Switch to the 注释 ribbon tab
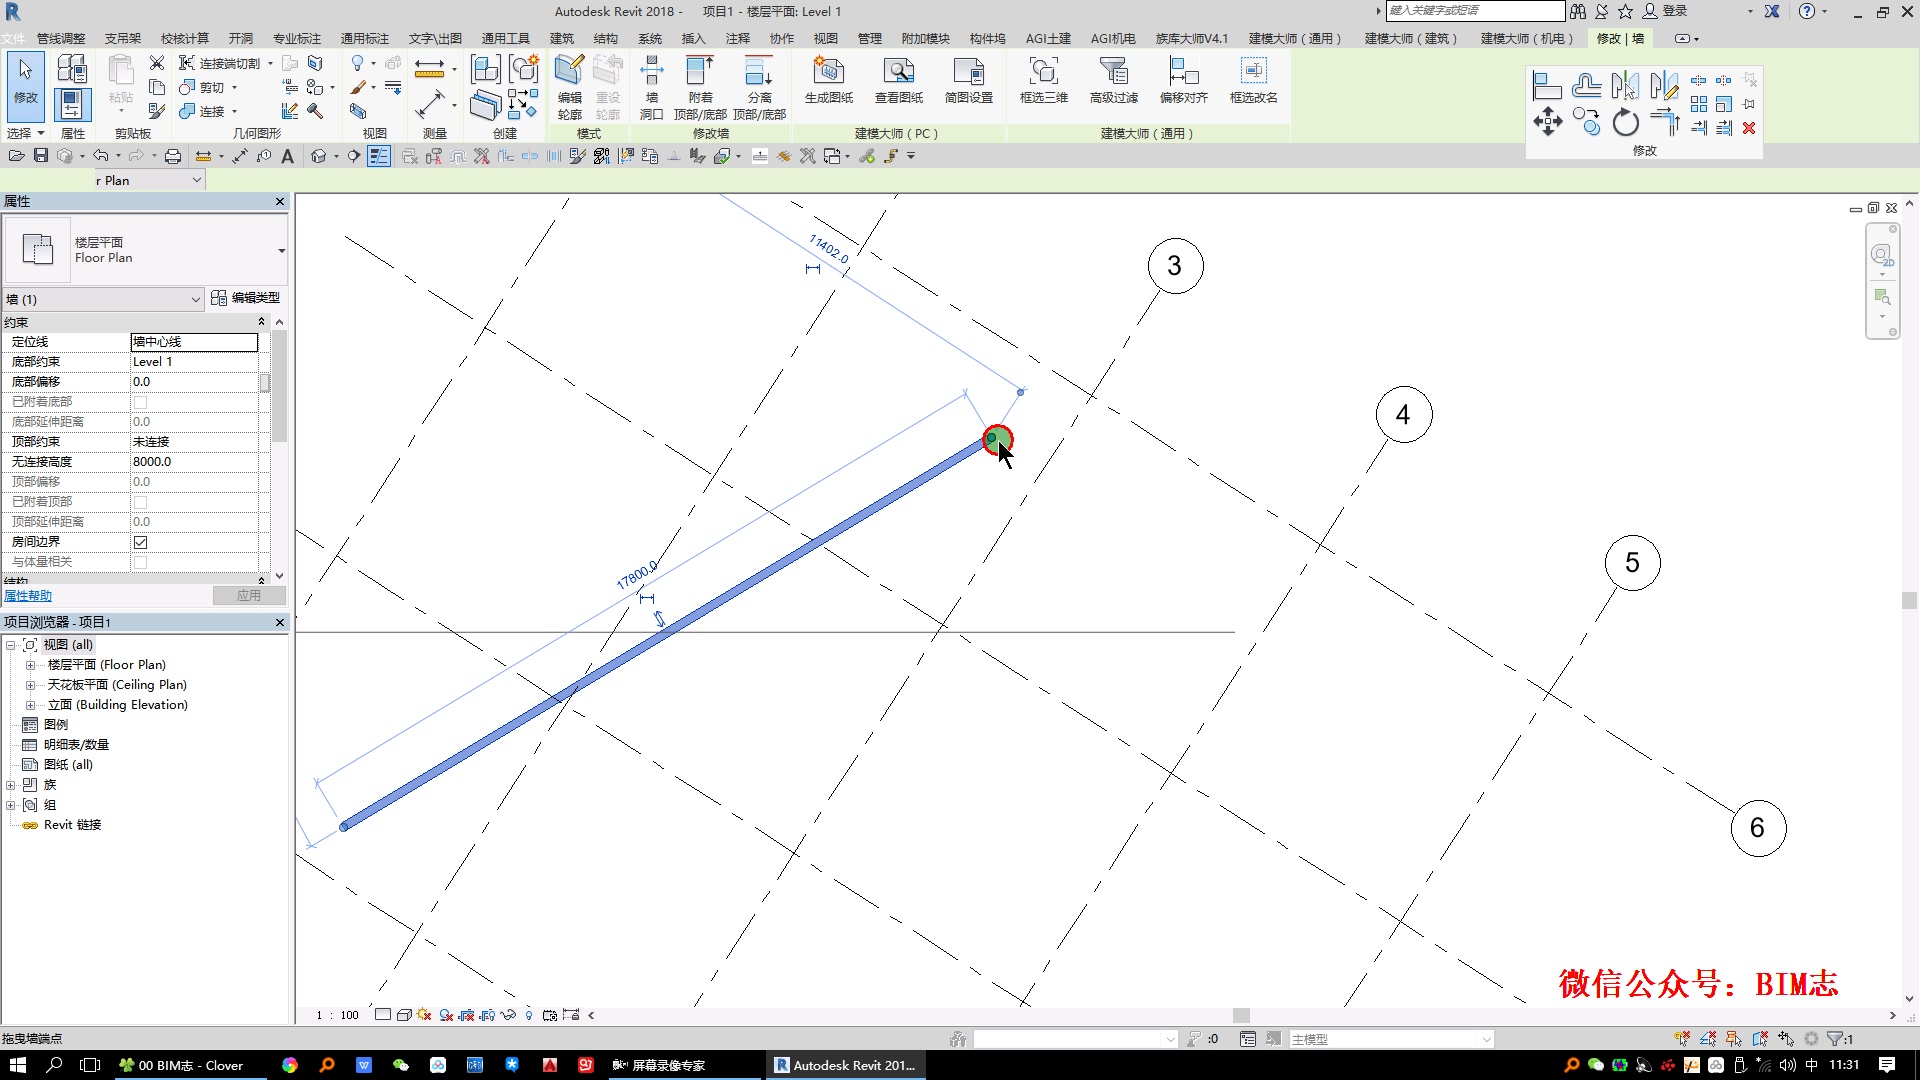Screen dimensions: 1920x1080 pyautogui.click(x=738, y=38)
